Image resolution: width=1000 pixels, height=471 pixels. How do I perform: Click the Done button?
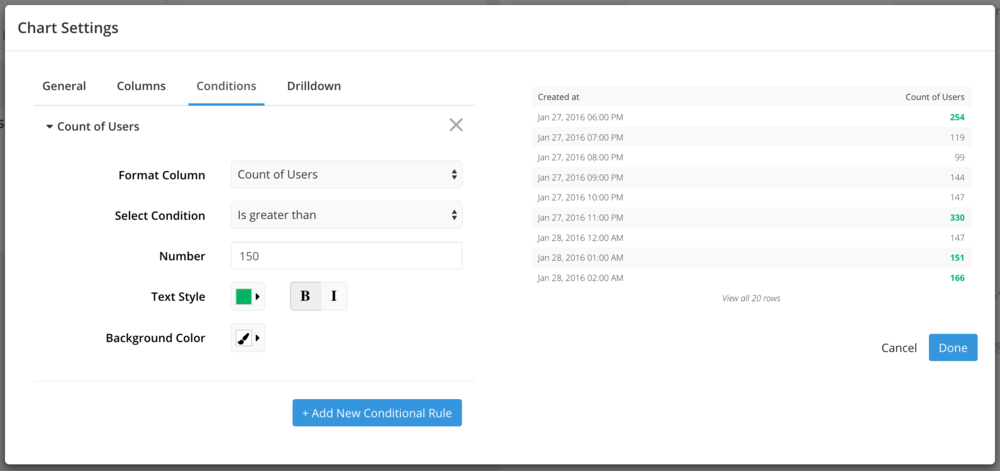pyautogui.click(x=953, y=348)
